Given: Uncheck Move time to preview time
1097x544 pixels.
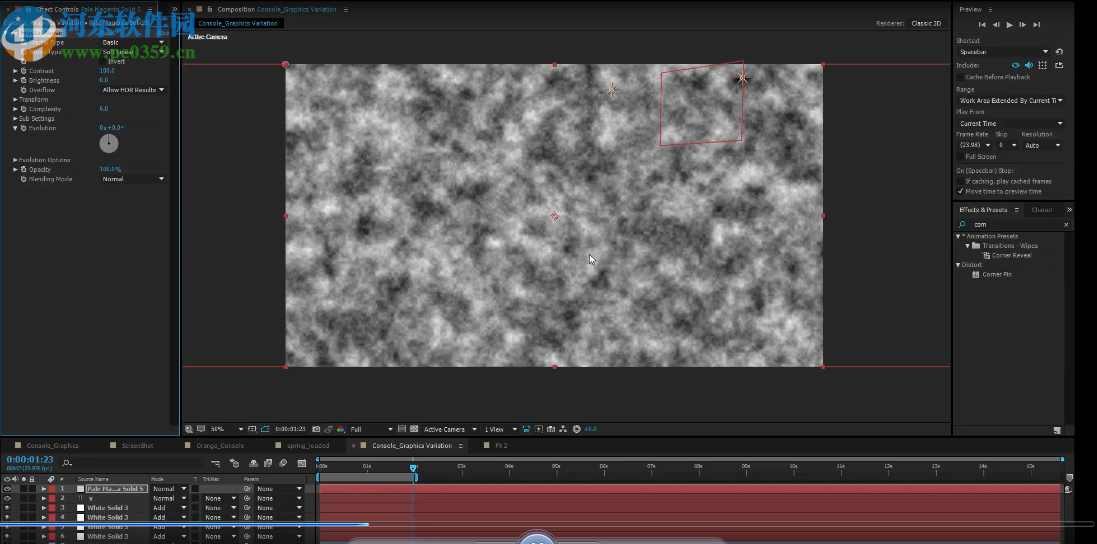Looking at the screenshot, I should (961, 191).
